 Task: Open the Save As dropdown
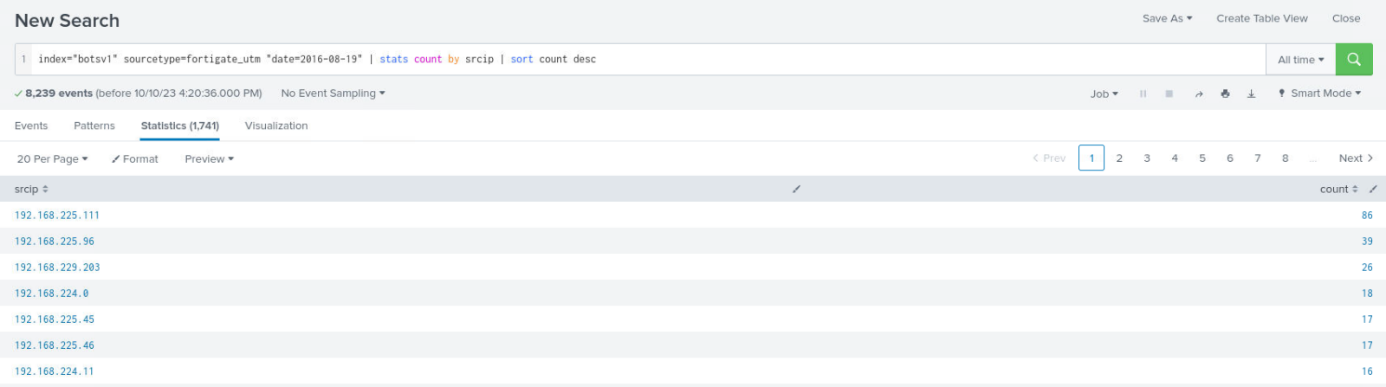tap(1167, 19)
